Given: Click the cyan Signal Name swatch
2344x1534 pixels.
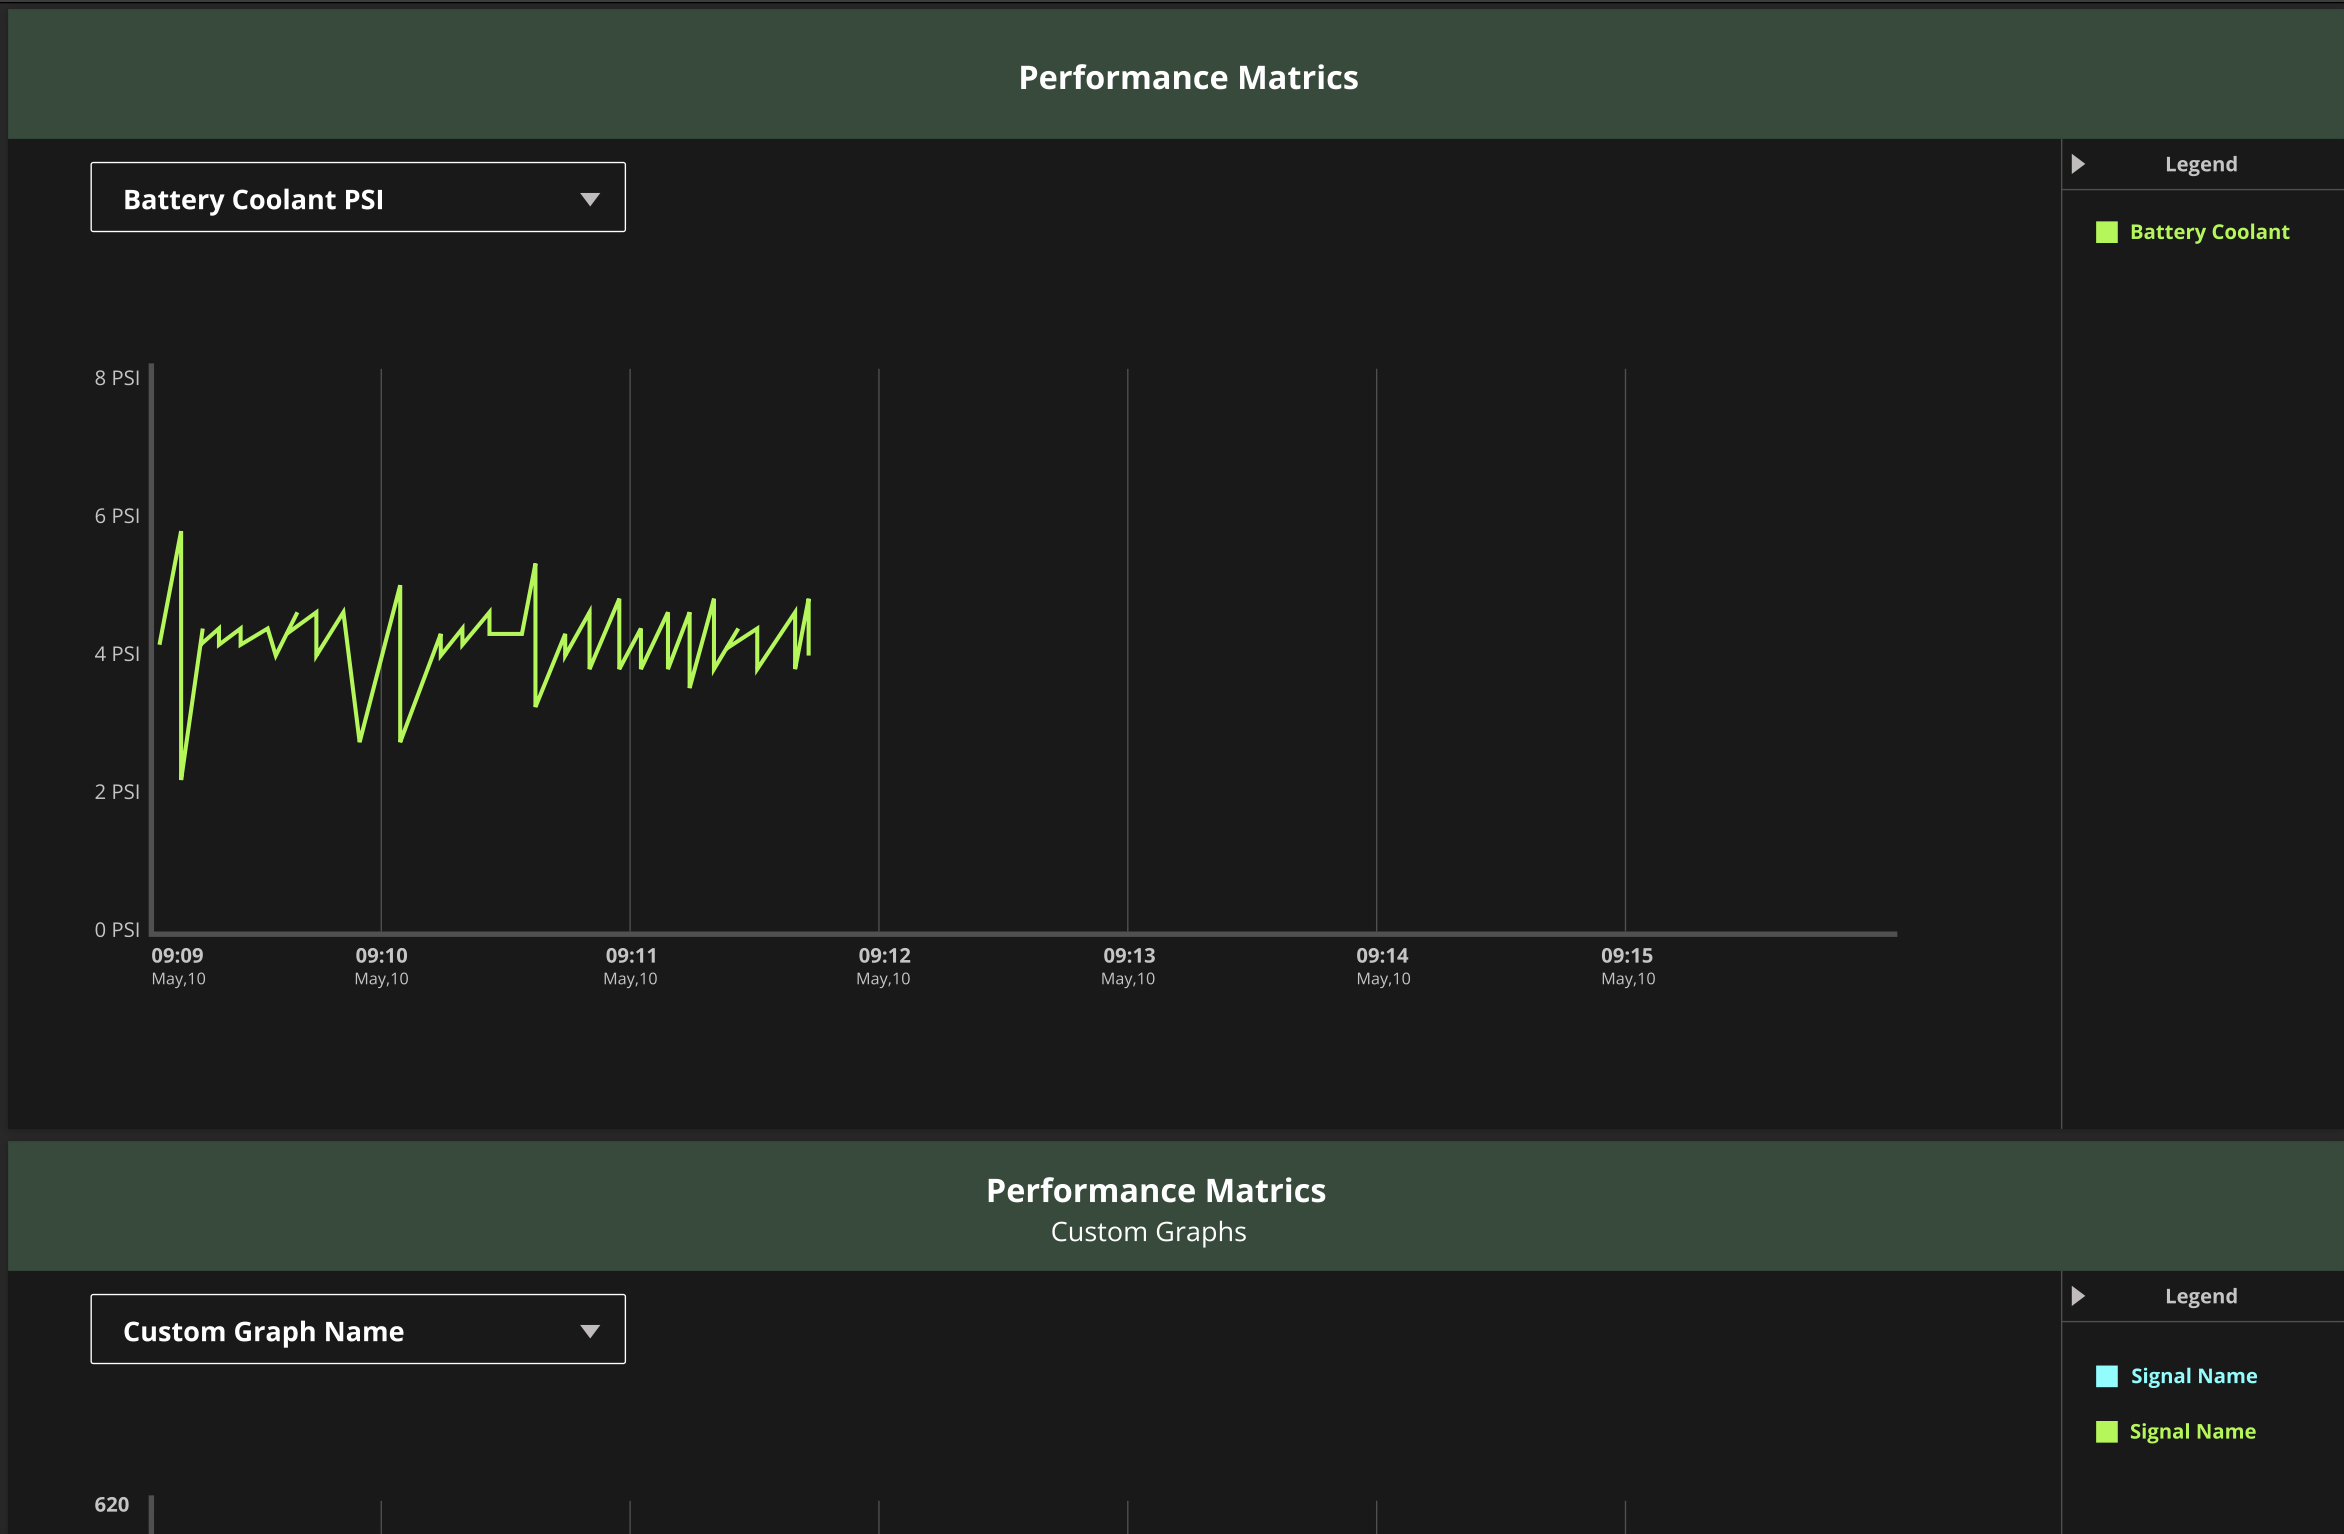Looking at the screenshot, I should [2107, 1376].
